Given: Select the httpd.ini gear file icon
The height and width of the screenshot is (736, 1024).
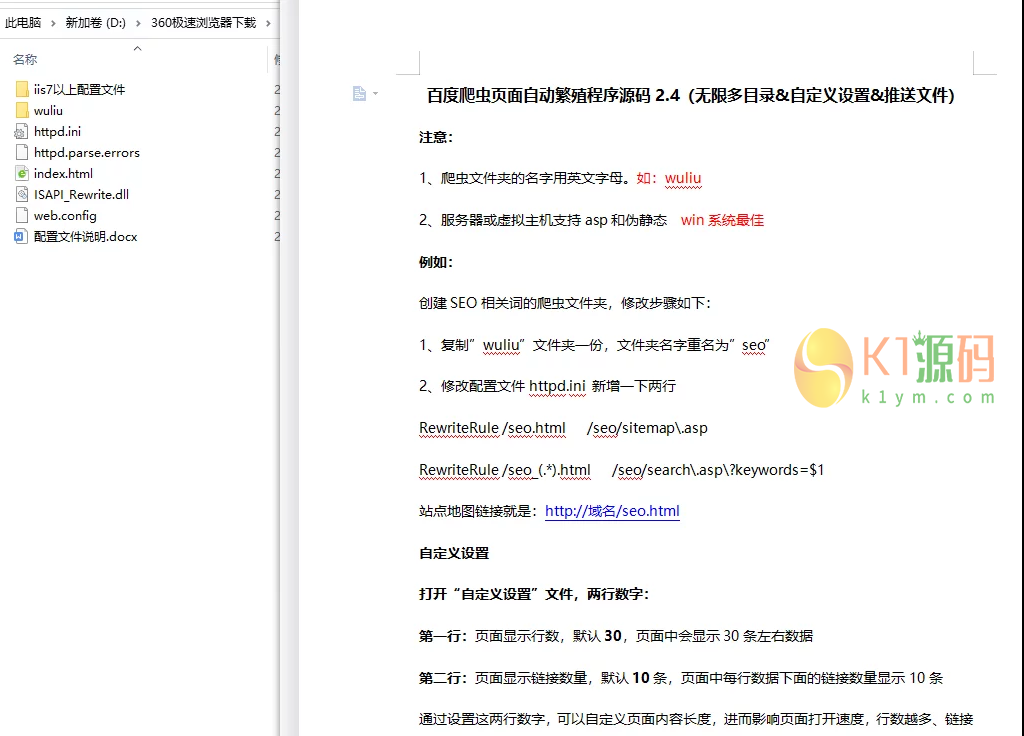Looking at the screenshot, I should 21,131.
